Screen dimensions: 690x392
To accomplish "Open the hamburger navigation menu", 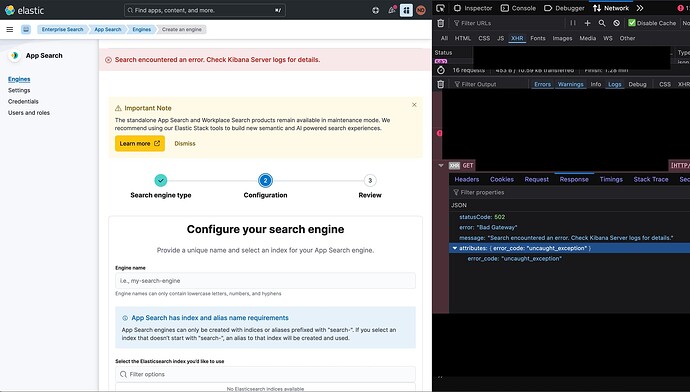I will [x=10, y=29].
